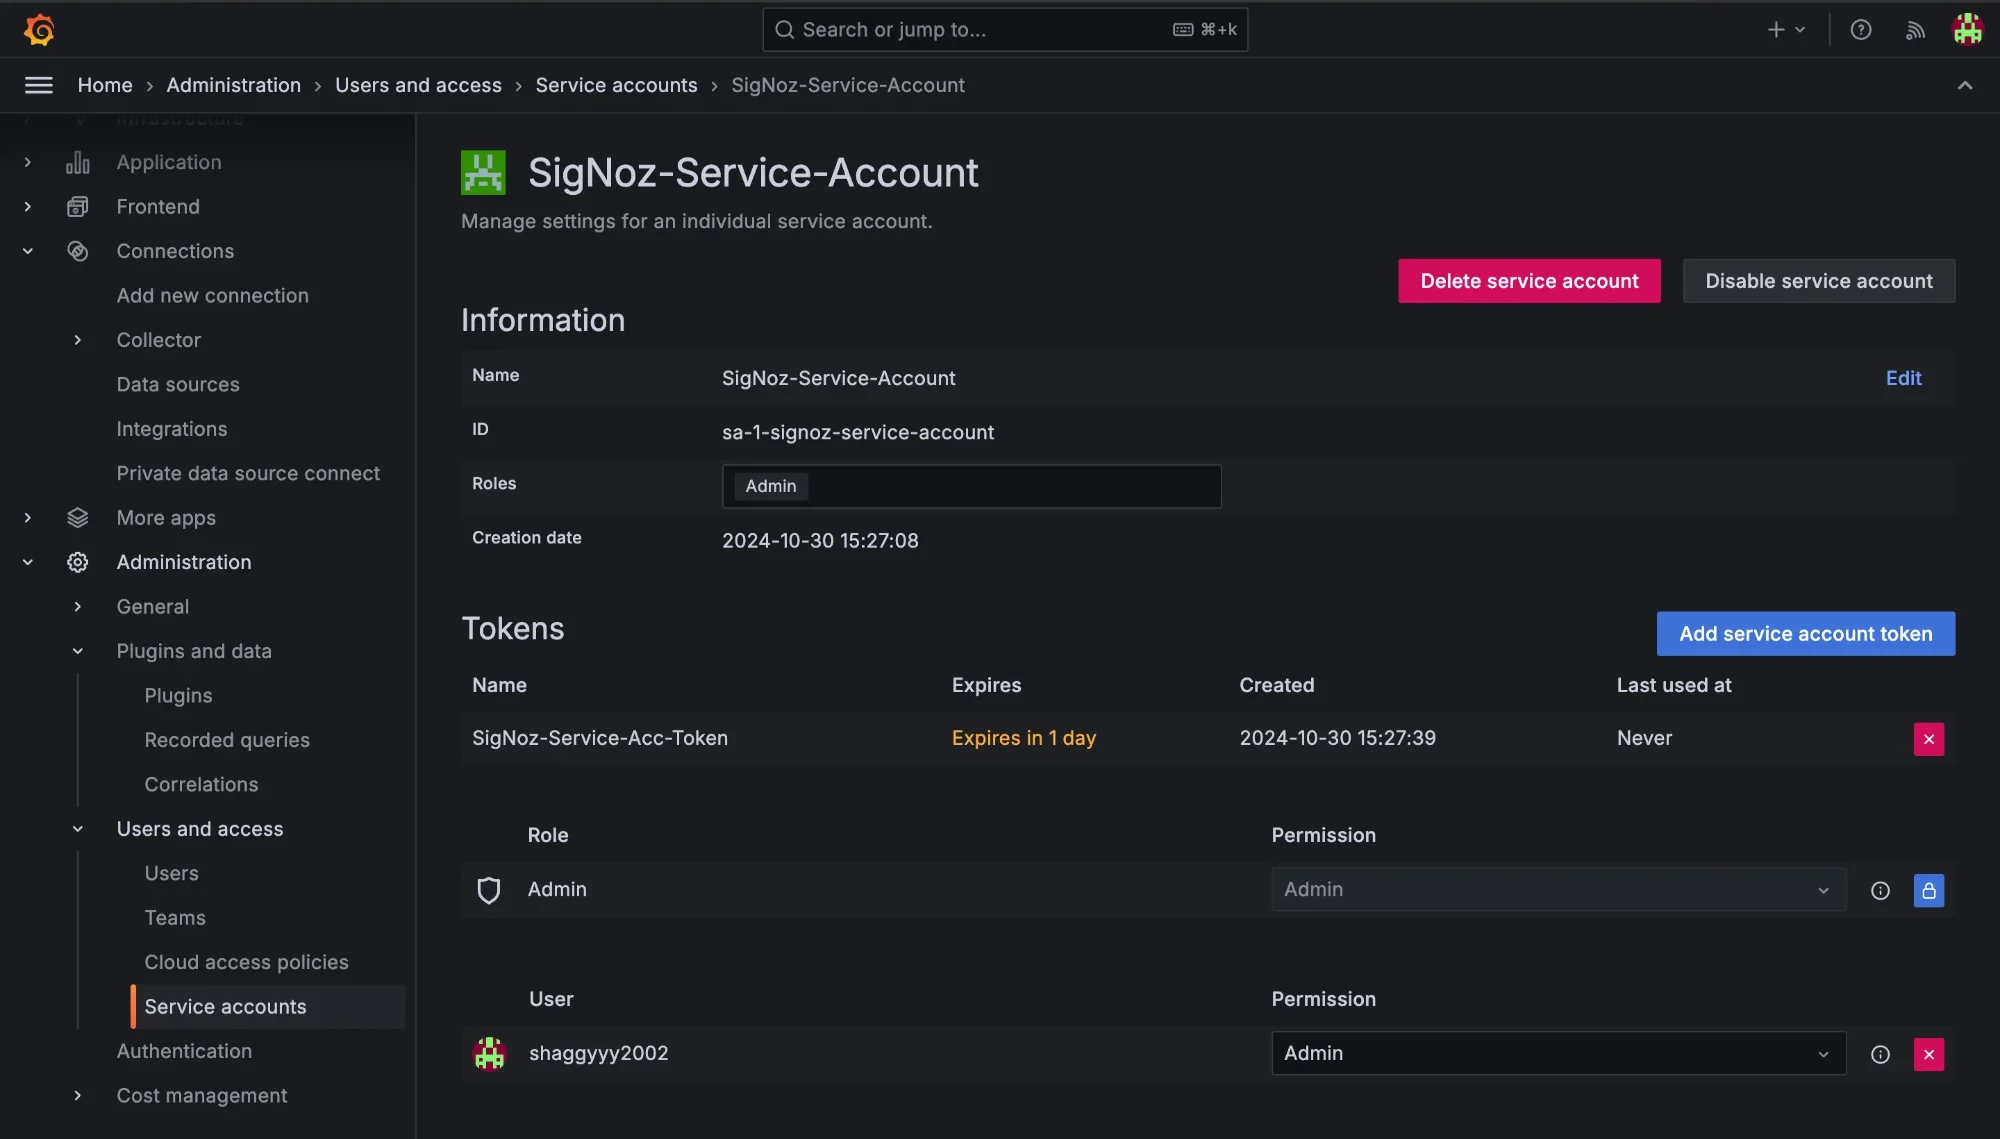Click the plus add-new icon
The height and width of the screenshot is (1139, 2000).
[1776, 30]
